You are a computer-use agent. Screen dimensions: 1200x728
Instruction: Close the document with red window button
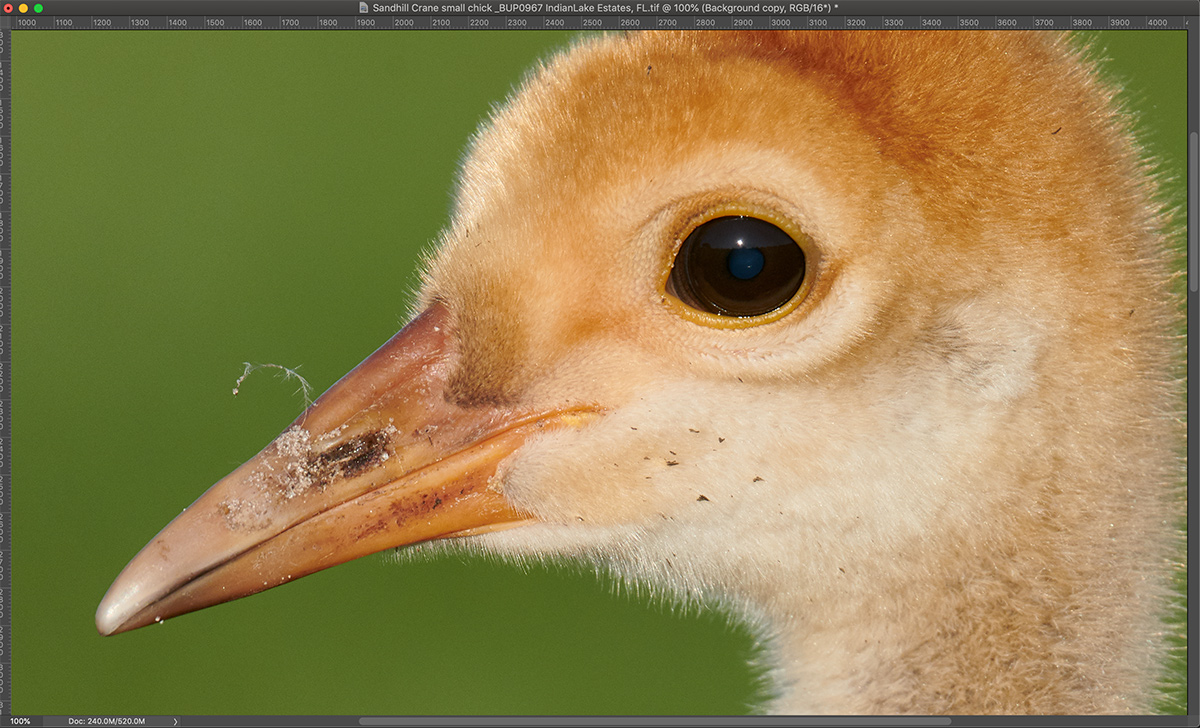(x=9, y=7)
